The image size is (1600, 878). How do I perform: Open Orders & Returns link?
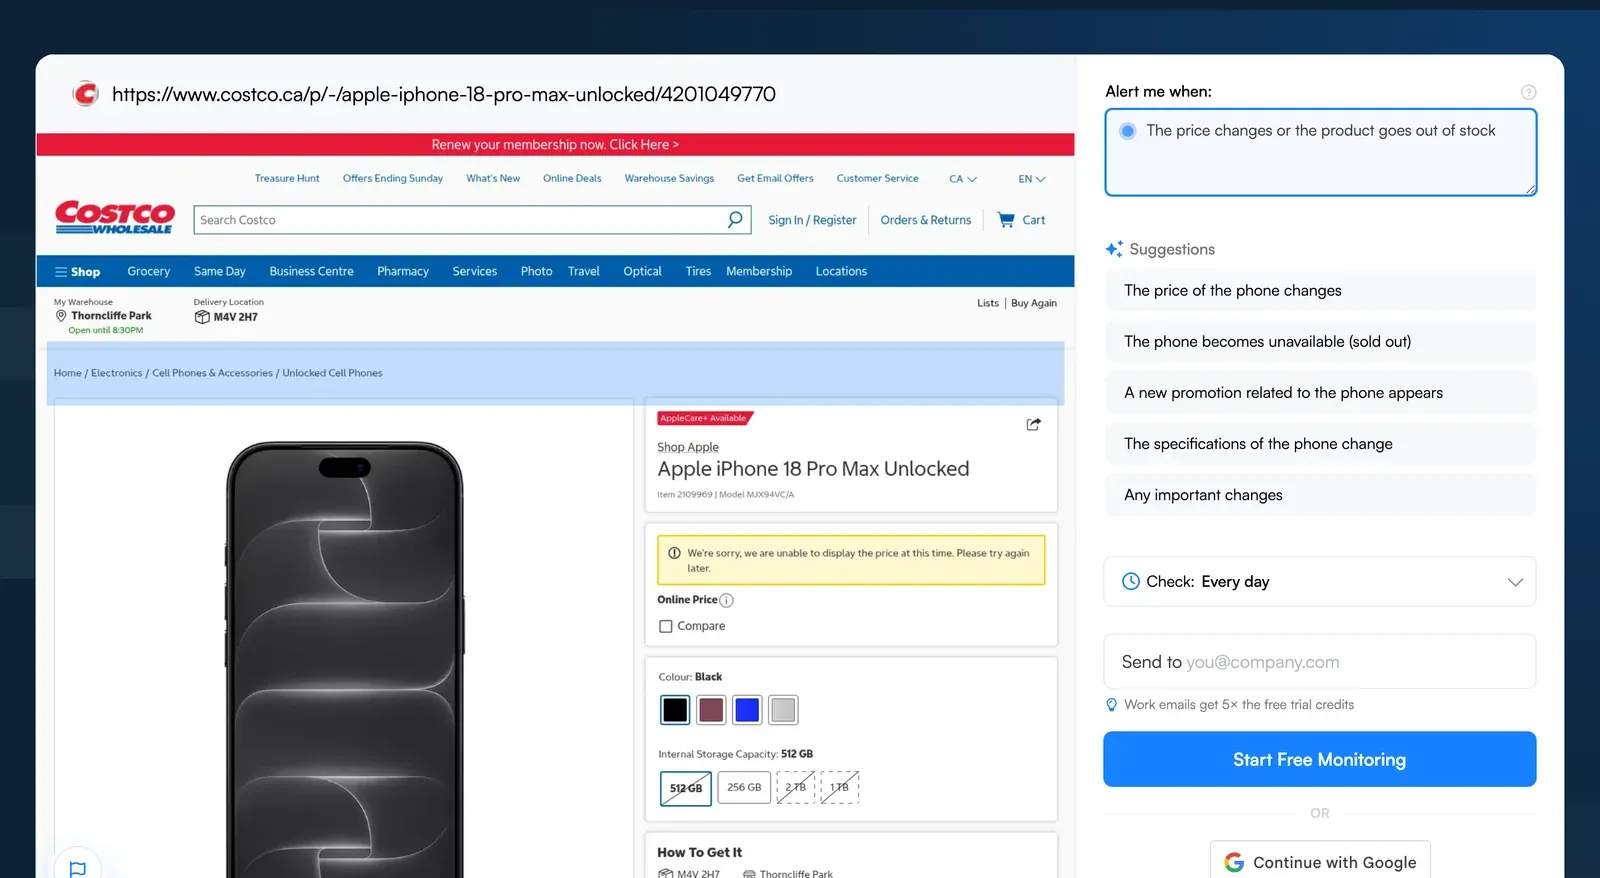926,220
